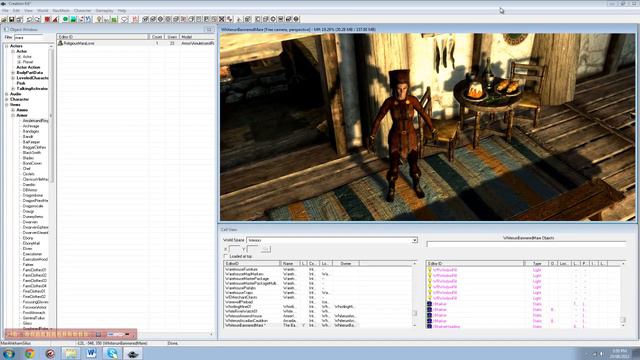Open the Character menu
The height and width of the screenshot is (360, 640).
point(82,11)
